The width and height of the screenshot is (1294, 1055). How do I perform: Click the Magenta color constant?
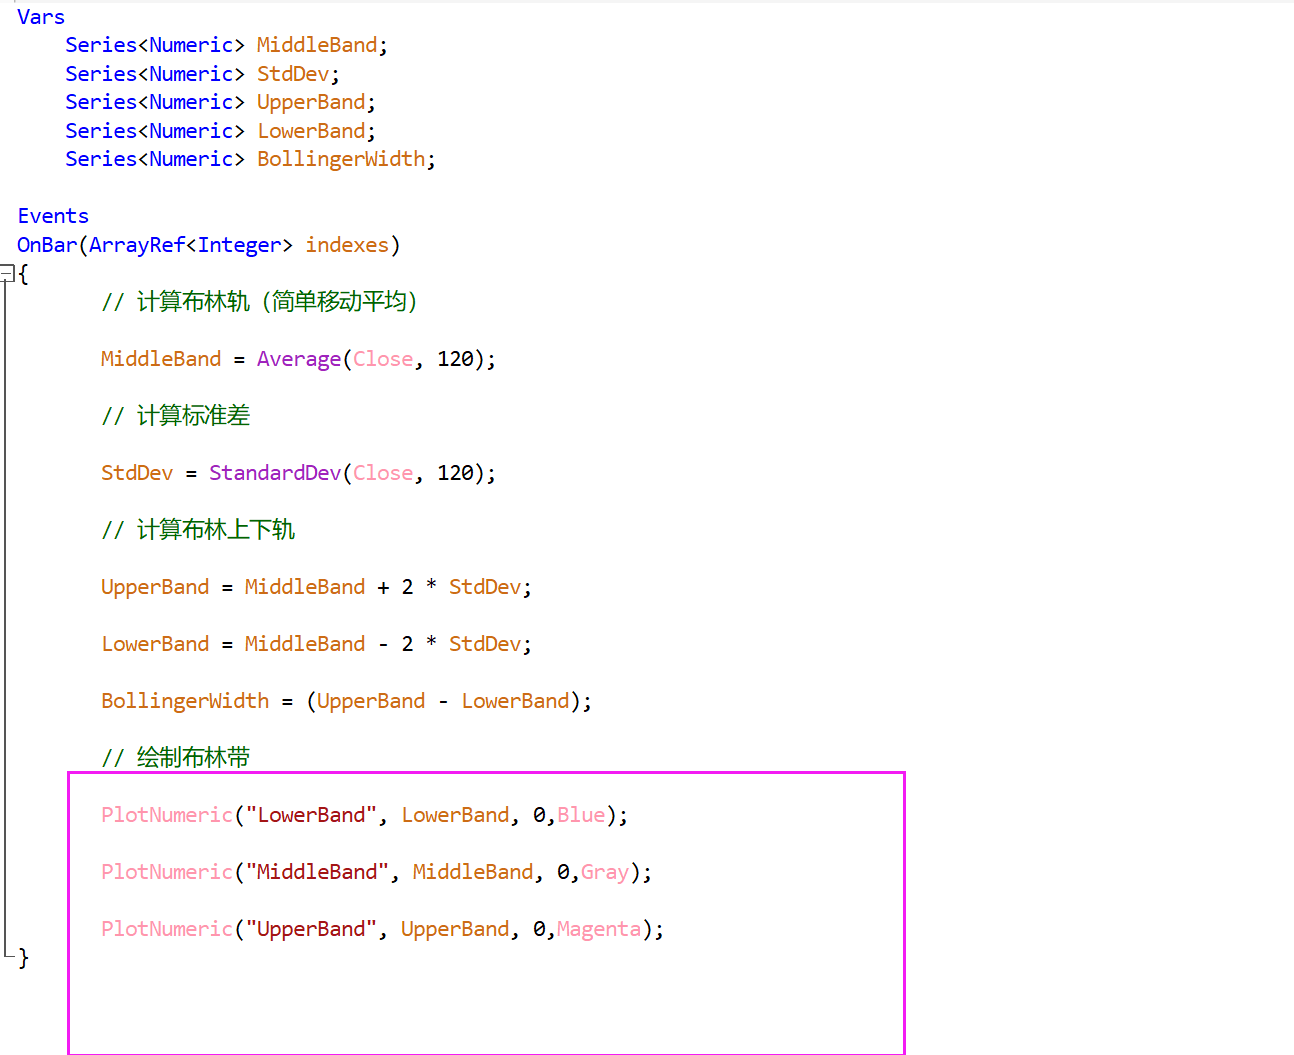598,929
